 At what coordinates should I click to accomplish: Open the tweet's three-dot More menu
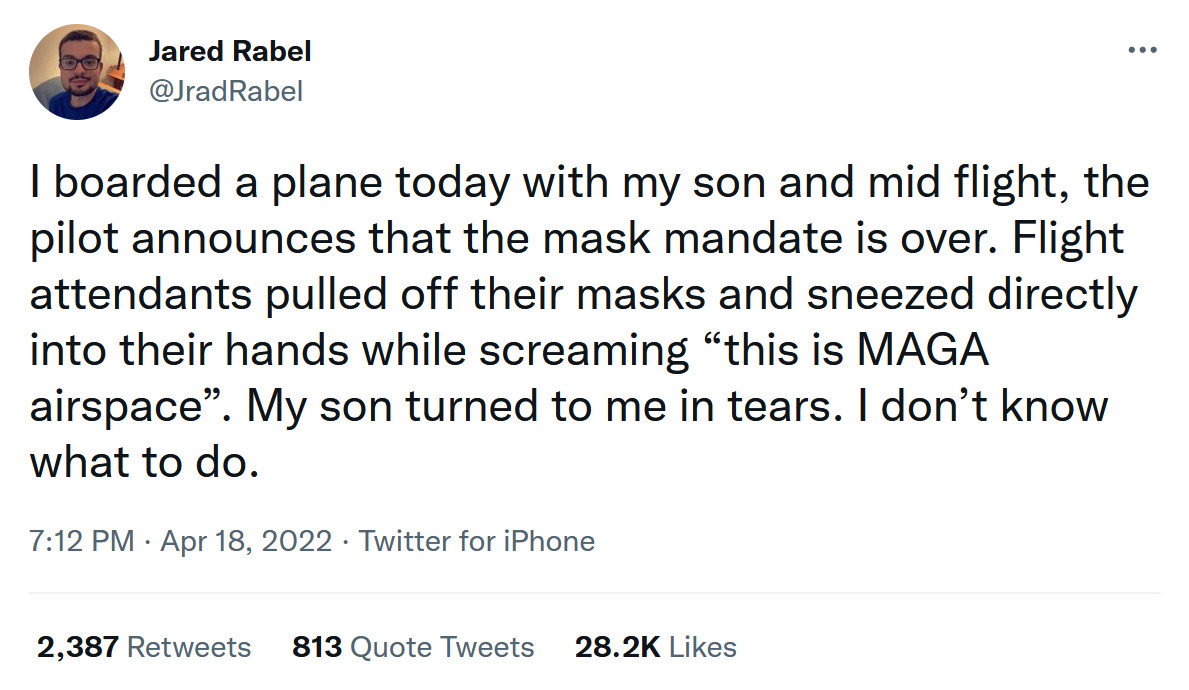tap(1141, 50)
